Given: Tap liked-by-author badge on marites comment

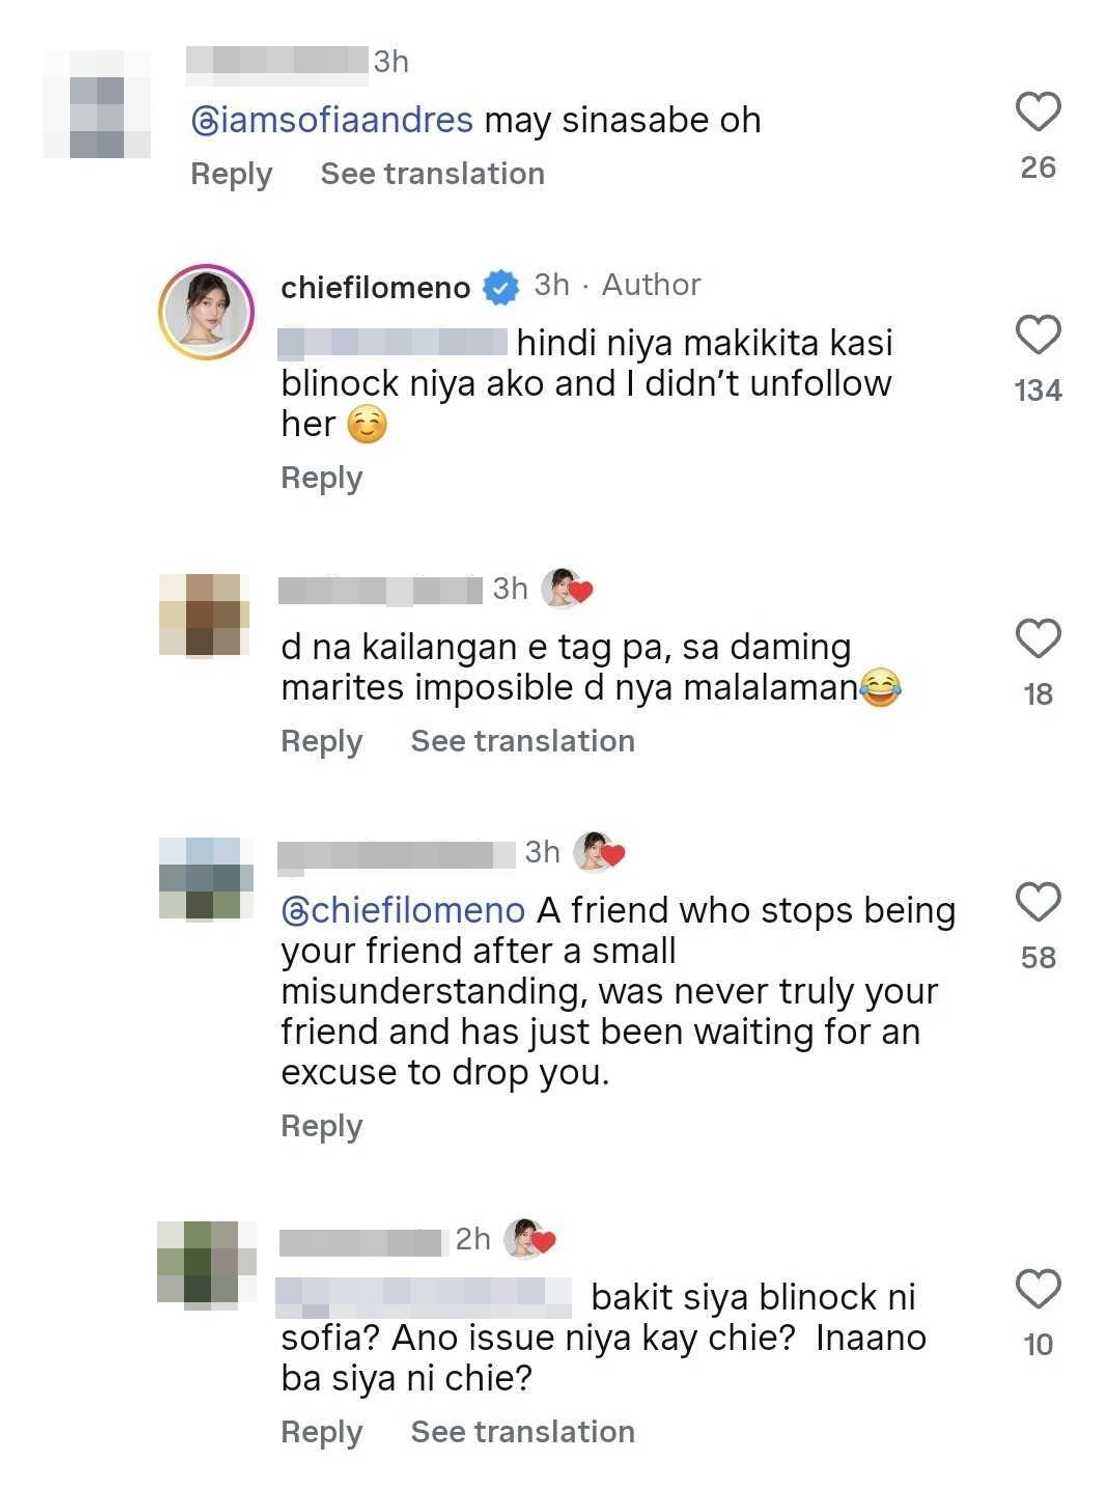Looking at the screenshot, I should [x=567, y=588].
